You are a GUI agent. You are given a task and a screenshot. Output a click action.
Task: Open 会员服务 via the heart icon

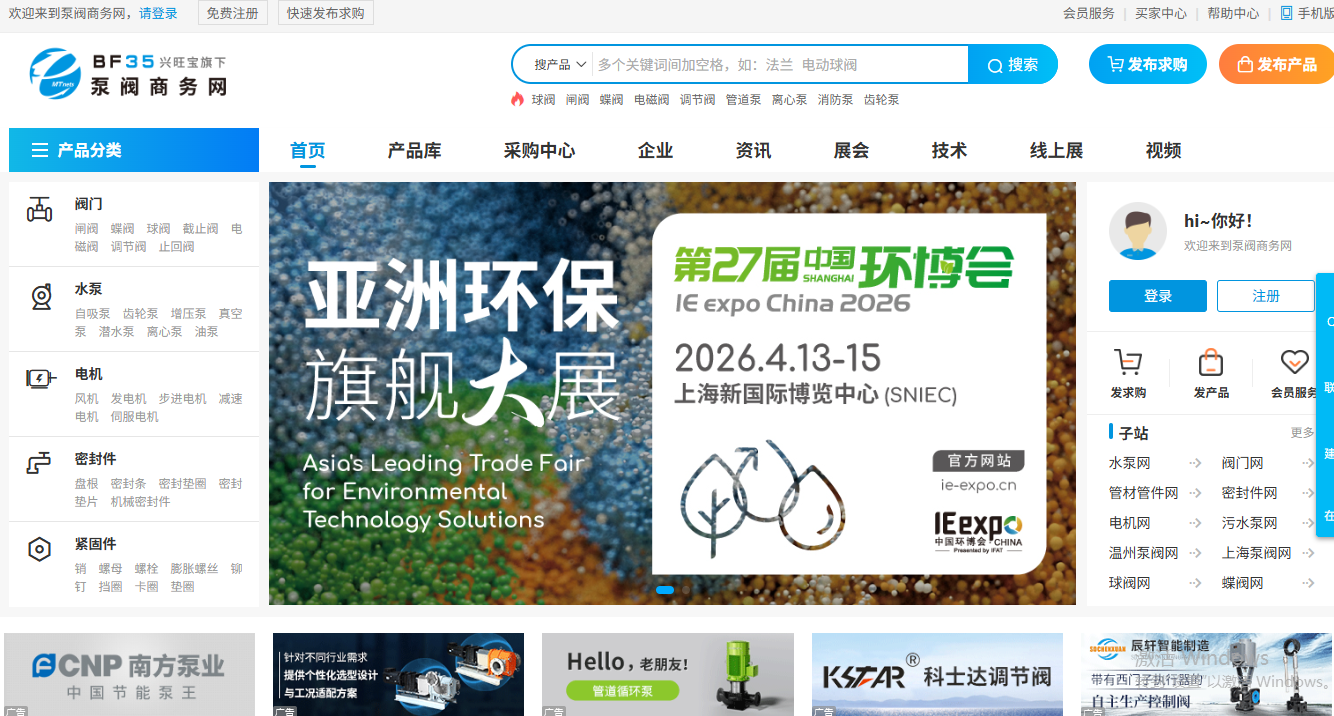pos(1293,360)
